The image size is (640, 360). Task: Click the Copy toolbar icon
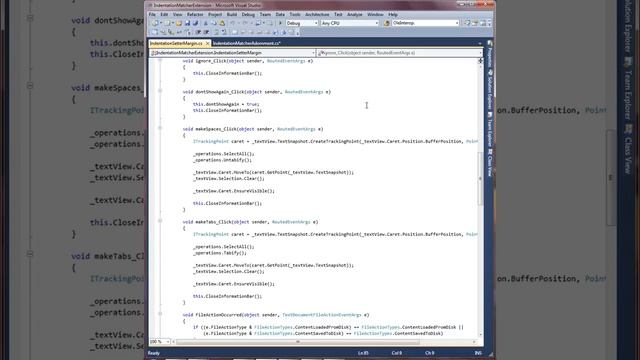tap(214, 23)
